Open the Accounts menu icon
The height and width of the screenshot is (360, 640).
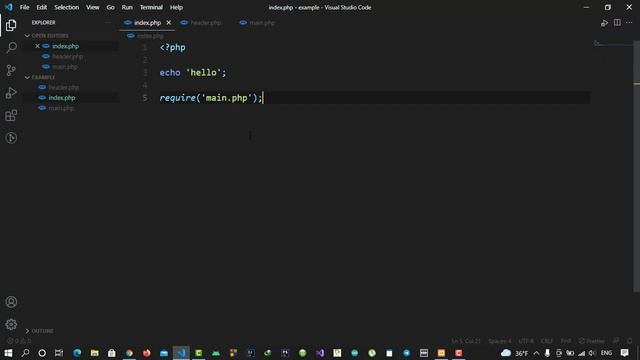click(11, 302)
